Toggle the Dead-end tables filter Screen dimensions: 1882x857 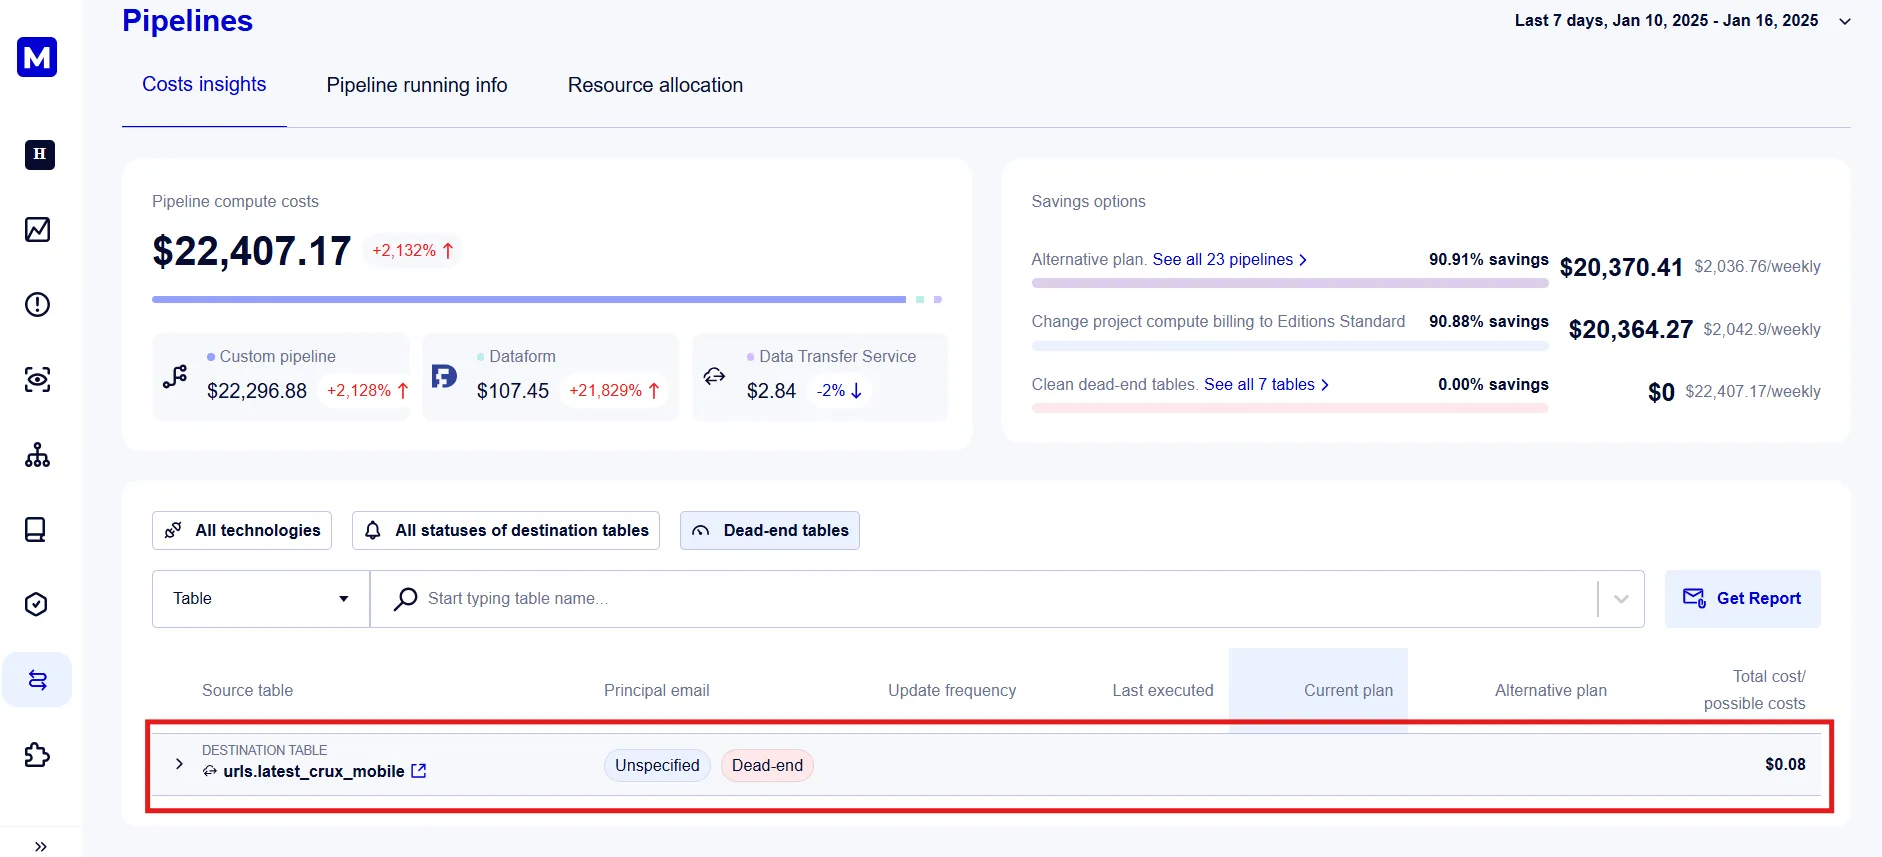point(769,531)
